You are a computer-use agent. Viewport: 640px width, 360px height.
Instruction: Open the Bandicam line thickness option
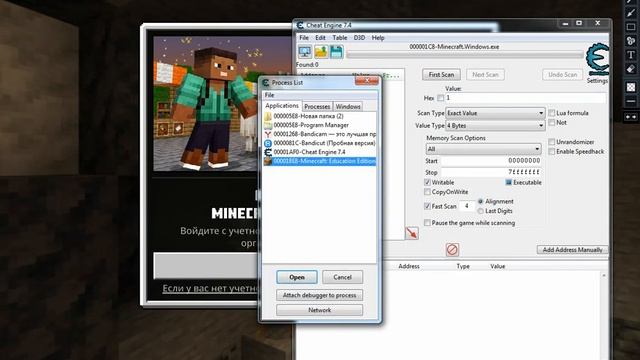coord(631,101)
